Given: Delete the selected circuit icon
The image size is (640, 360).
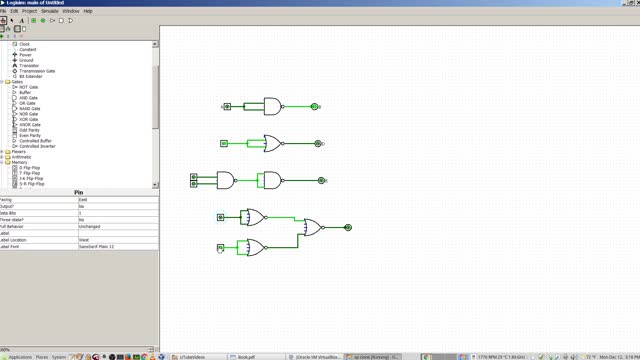Looking at the screenshot, I should pos(21,36).
